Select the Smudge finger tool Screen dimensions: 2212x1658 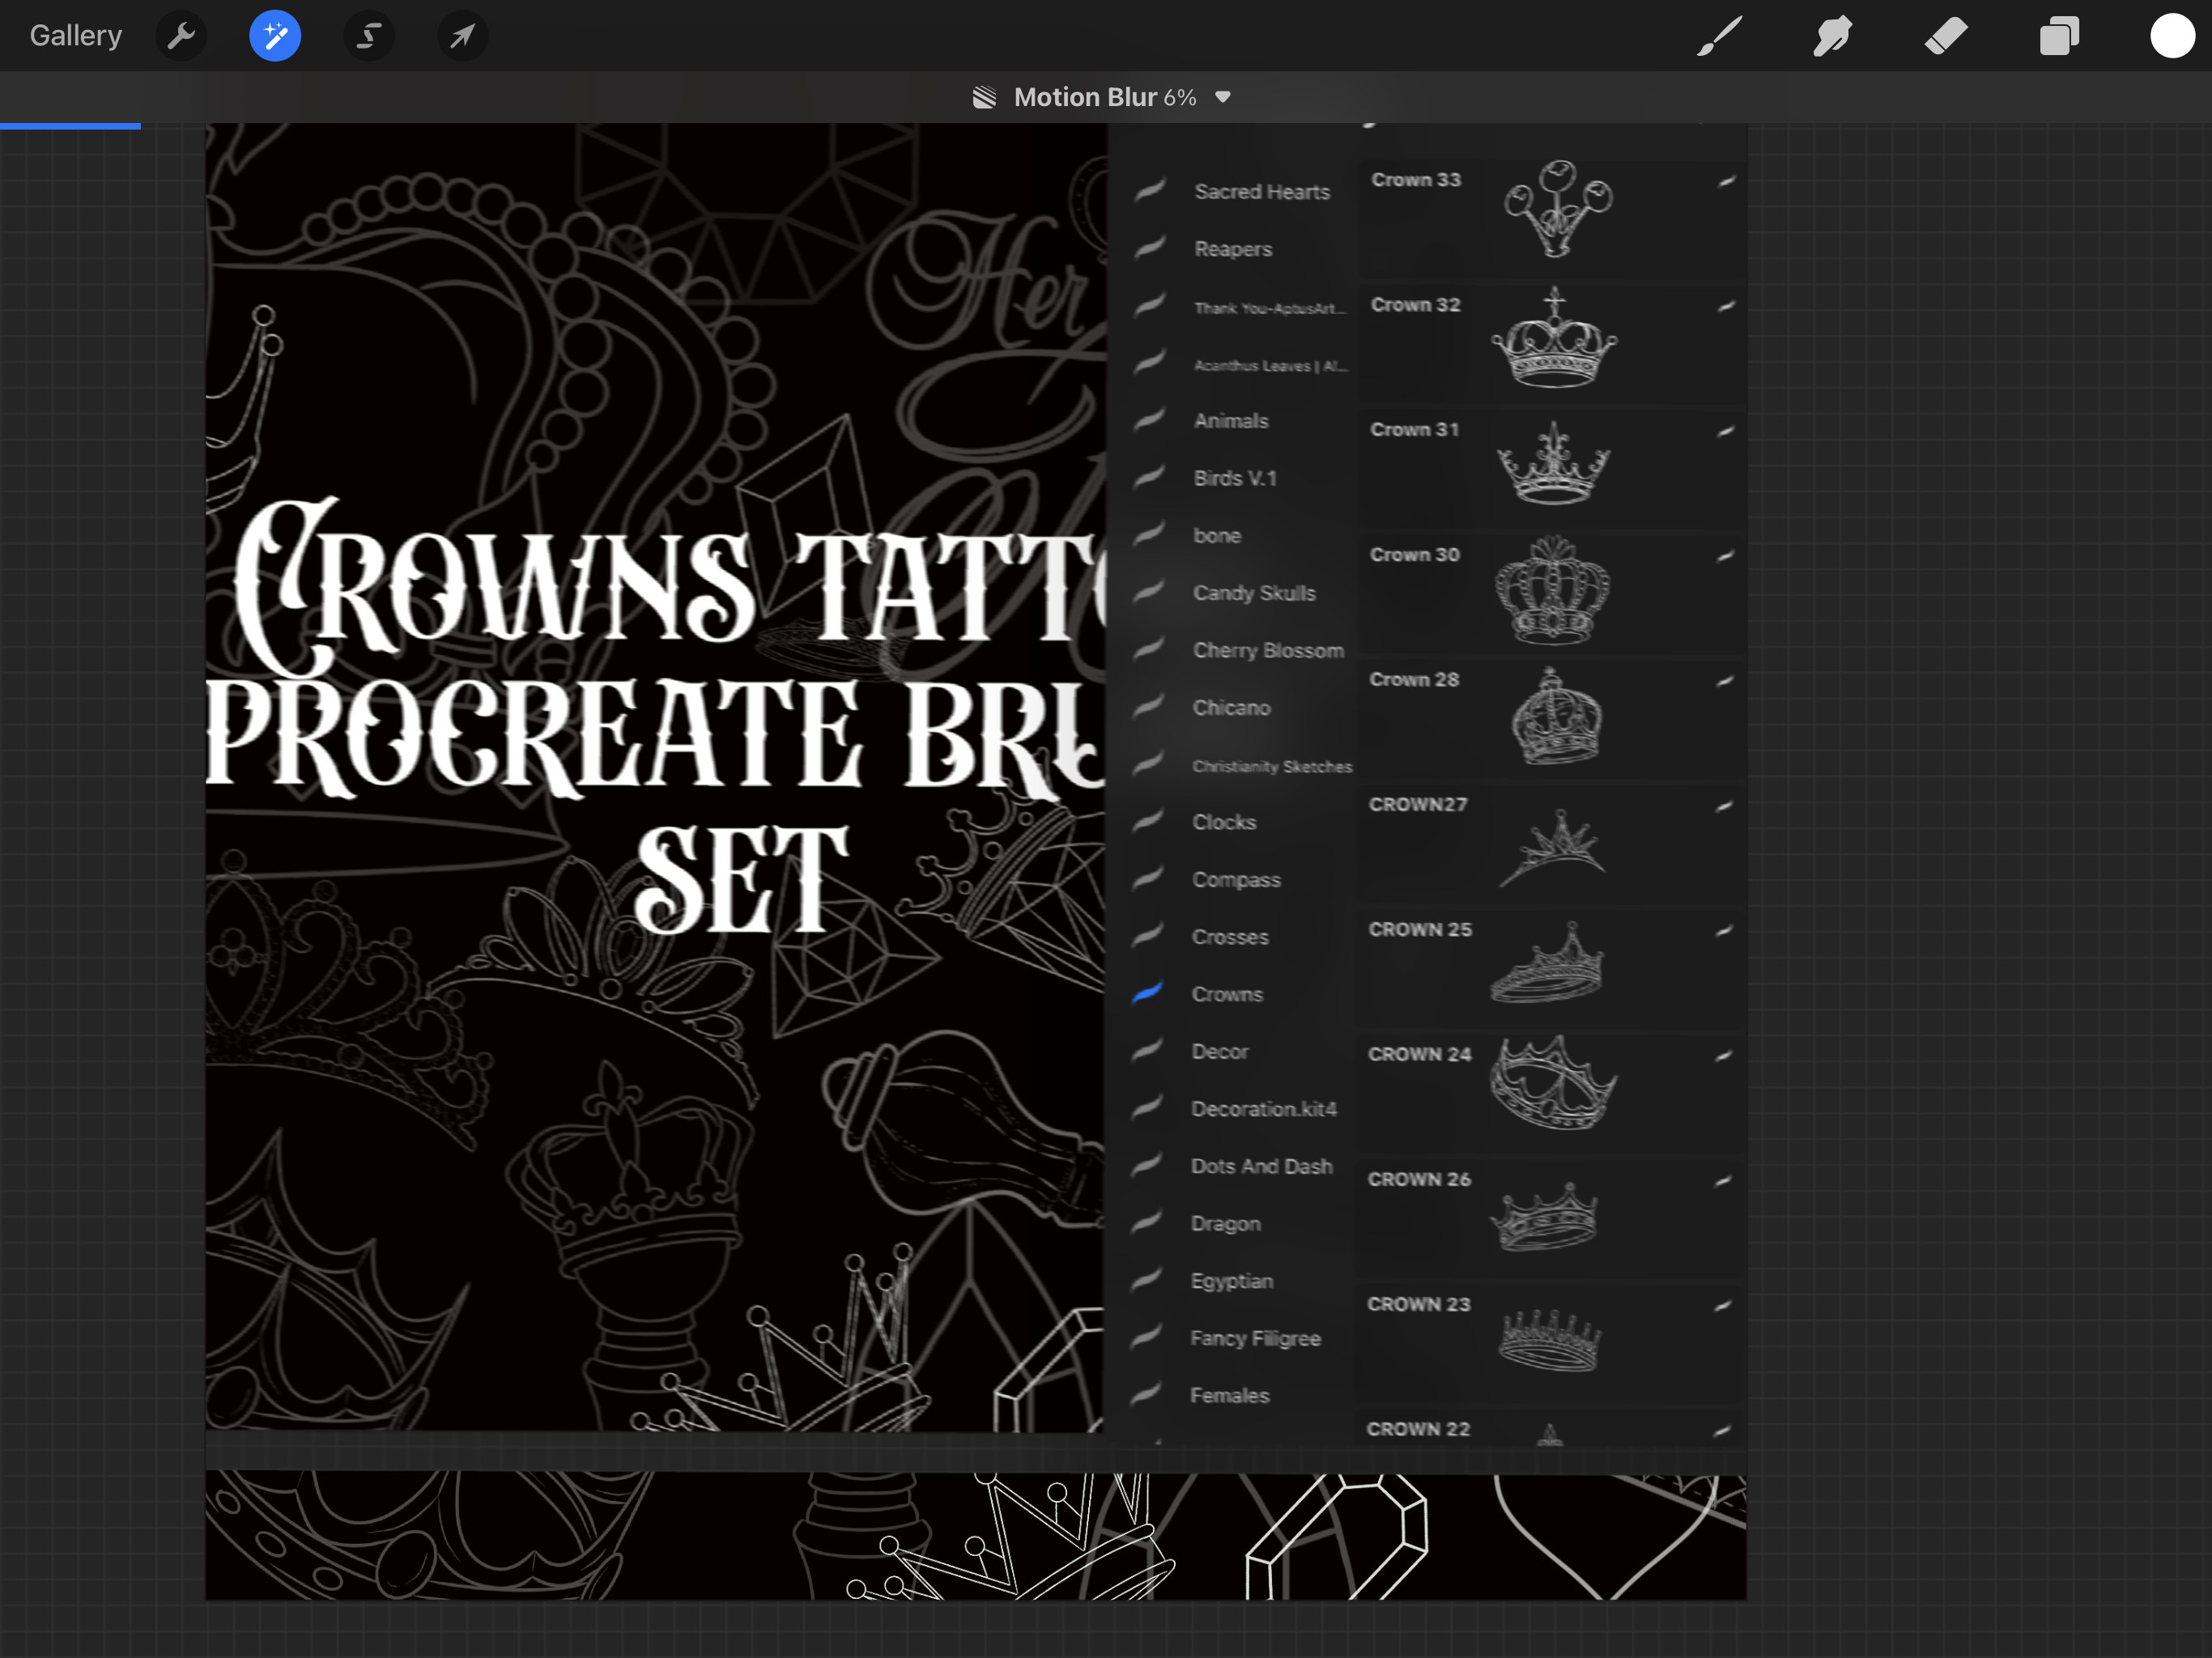click(1832, 37)
